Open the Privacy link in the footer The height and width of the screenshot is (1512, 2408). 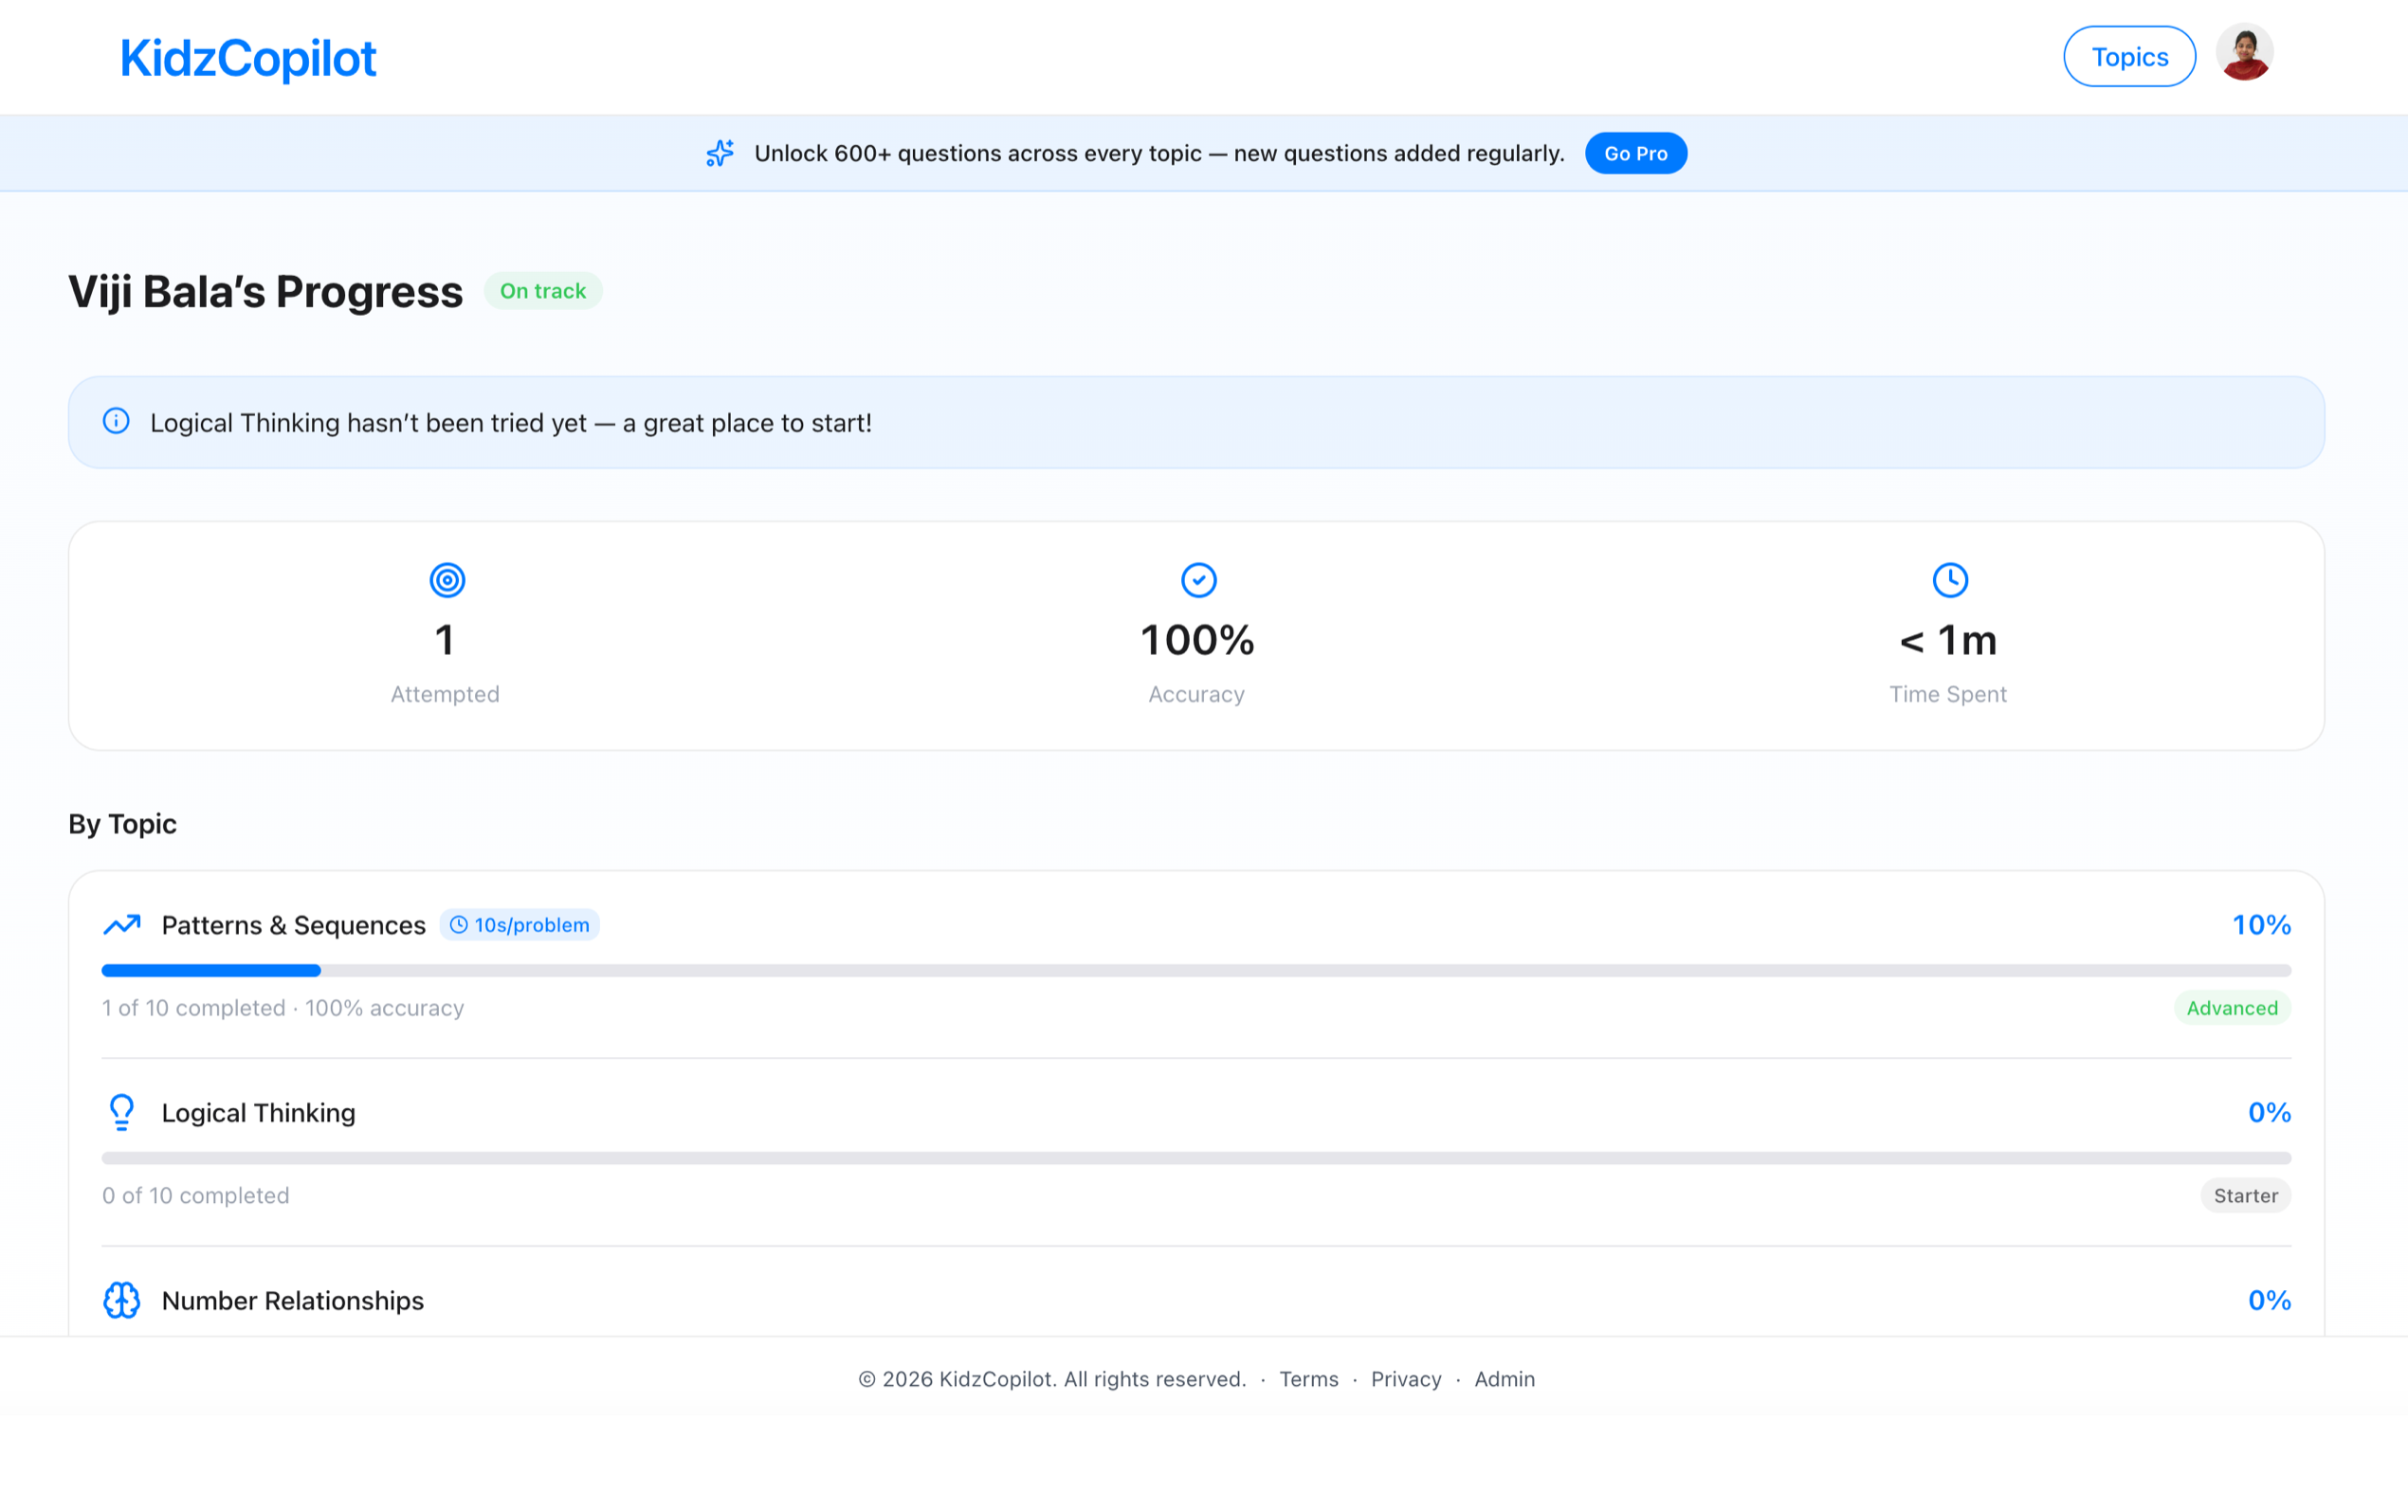[x=1405, y=1379]
